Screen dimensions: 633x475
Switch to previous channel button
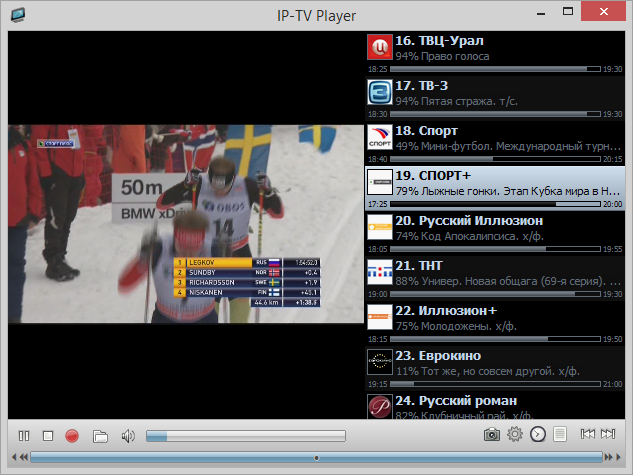coord(588,434)
